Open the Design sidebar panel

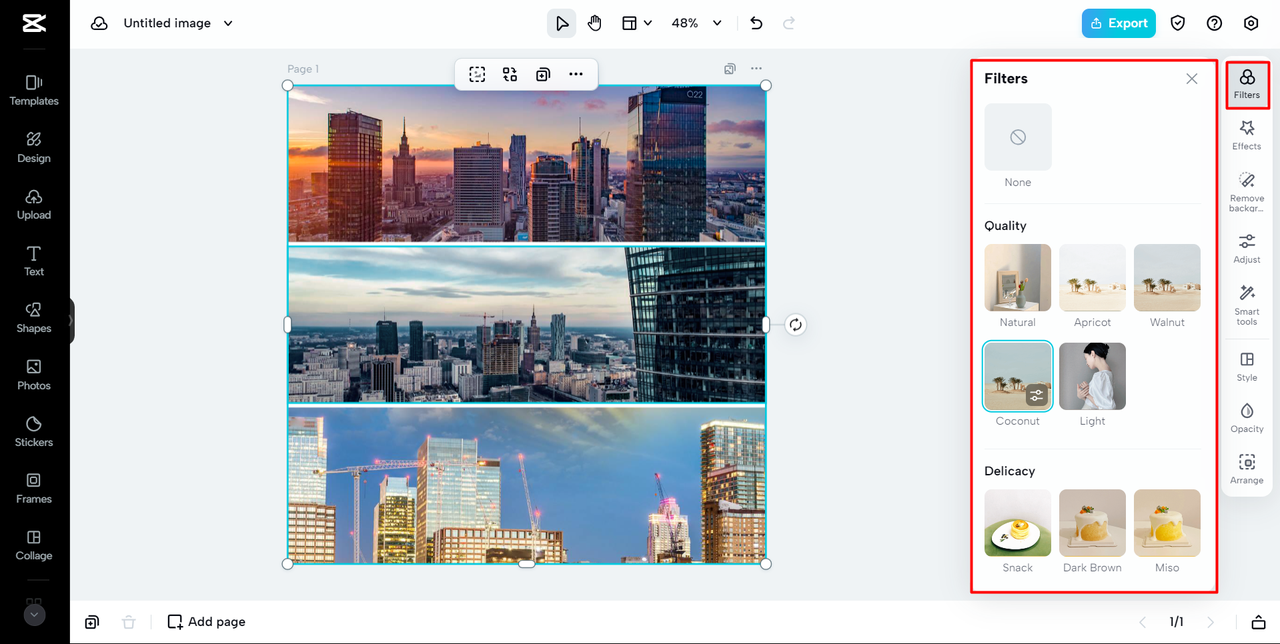click(x=34, y=146)
